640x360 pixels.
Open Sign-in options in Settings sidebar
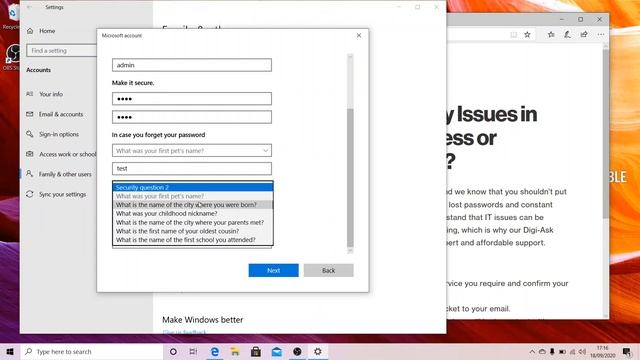[53, 134]
